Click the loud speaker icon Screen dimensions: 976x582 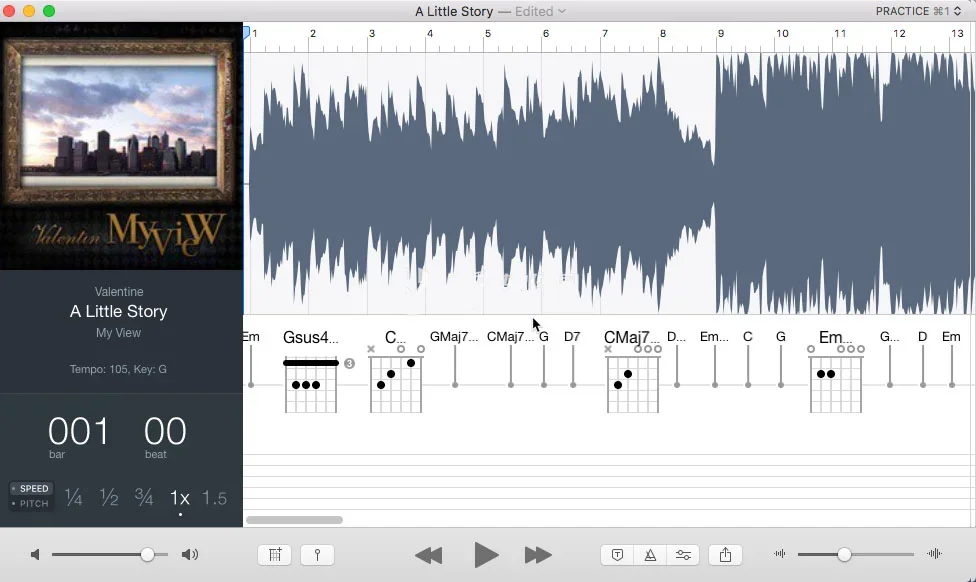tap(190, 555)
